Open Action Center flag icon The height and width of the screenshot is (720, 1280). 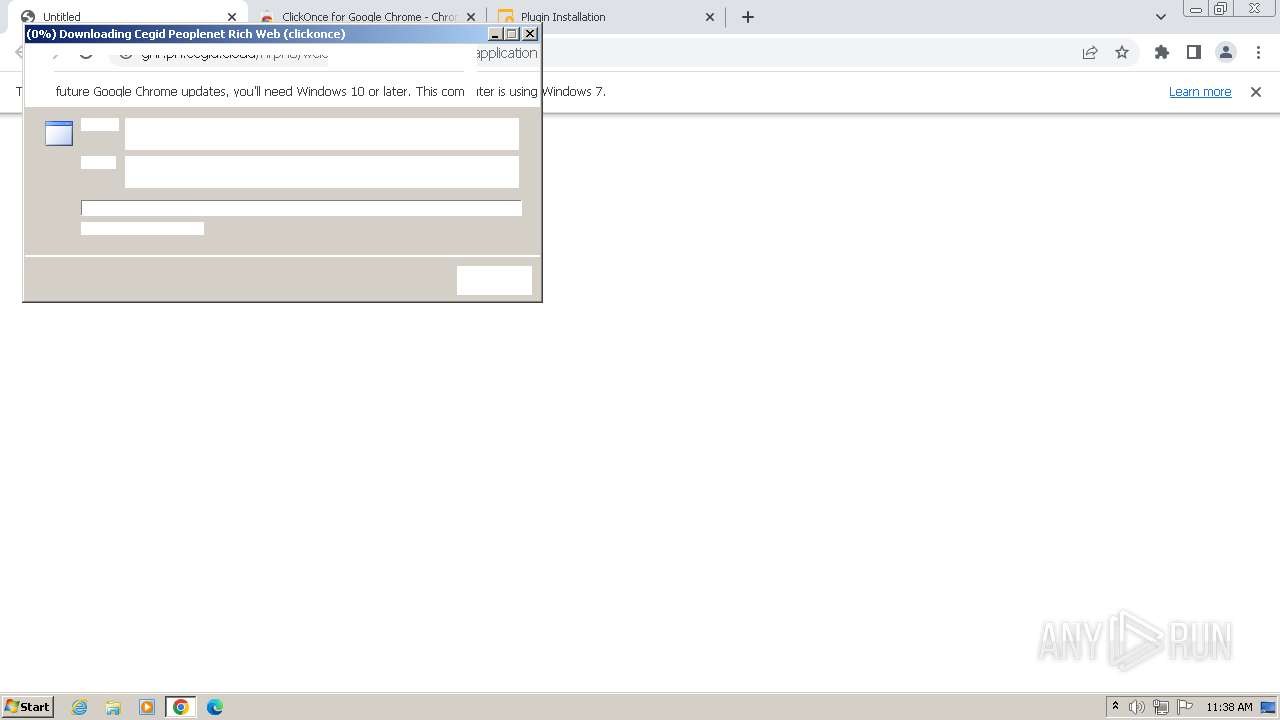tap(1185, 707)
